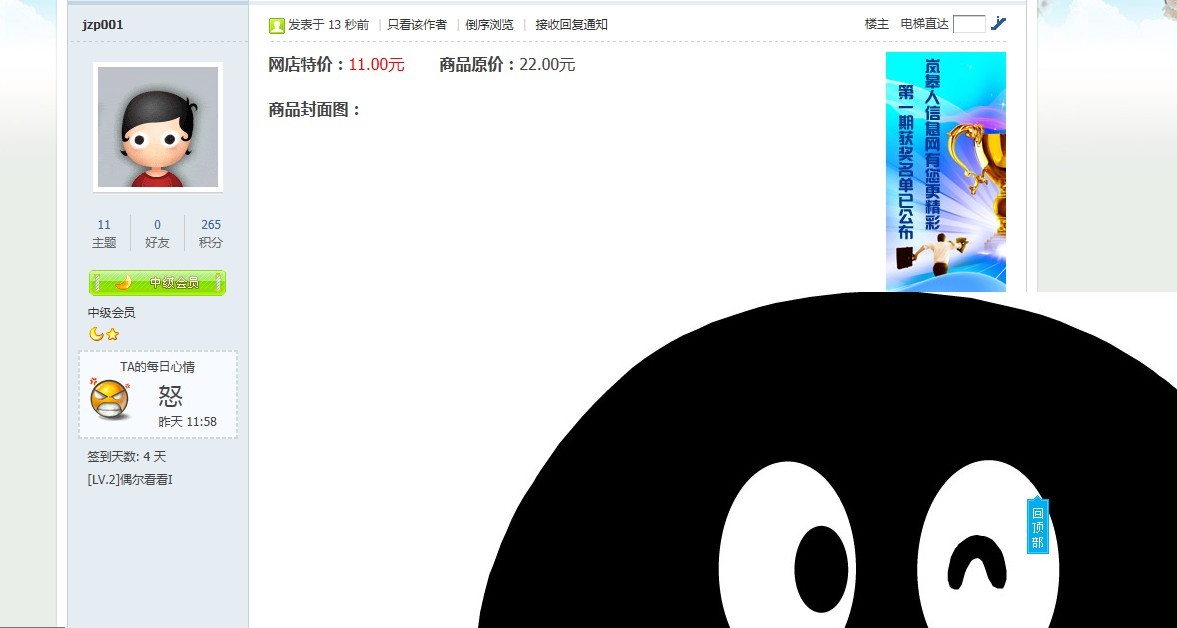Click the green poster icon beside 发表于
This screenshot has width=1177, height=628.
(x=276, y=26)
